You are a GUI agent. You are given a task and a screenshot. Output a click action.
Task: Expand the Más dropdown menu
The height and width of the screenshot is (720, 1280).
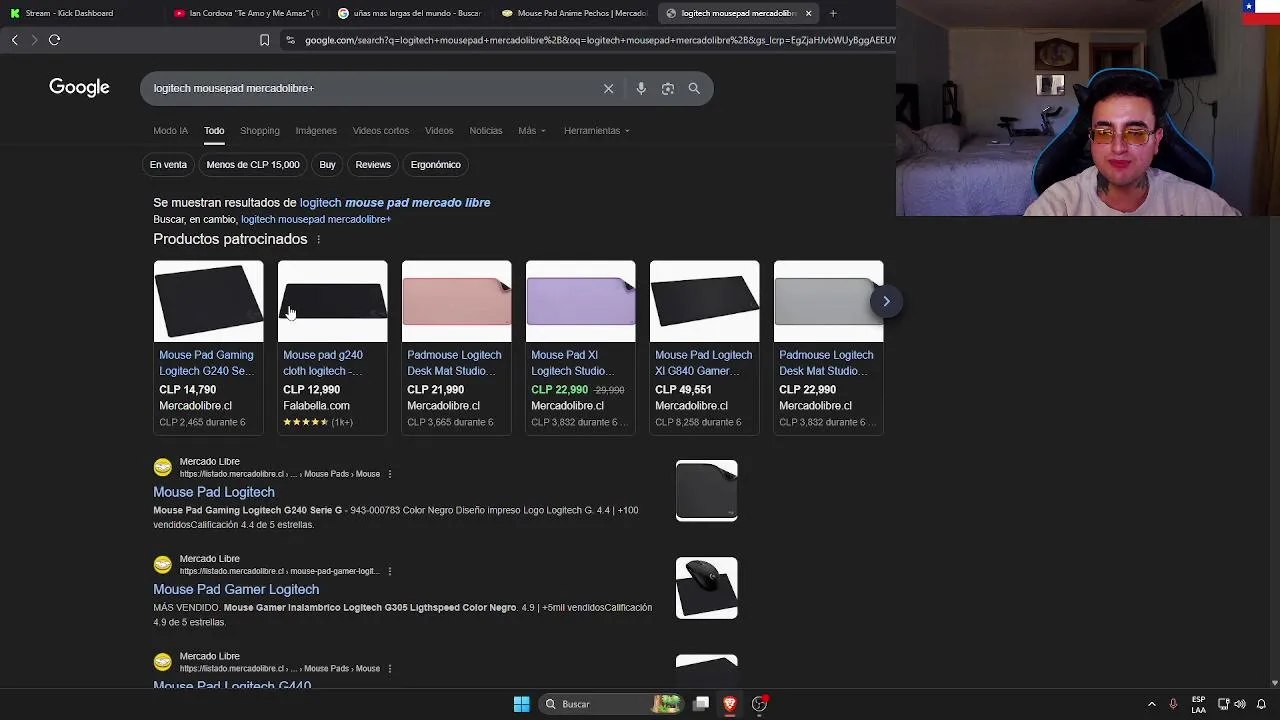[532, 131]
